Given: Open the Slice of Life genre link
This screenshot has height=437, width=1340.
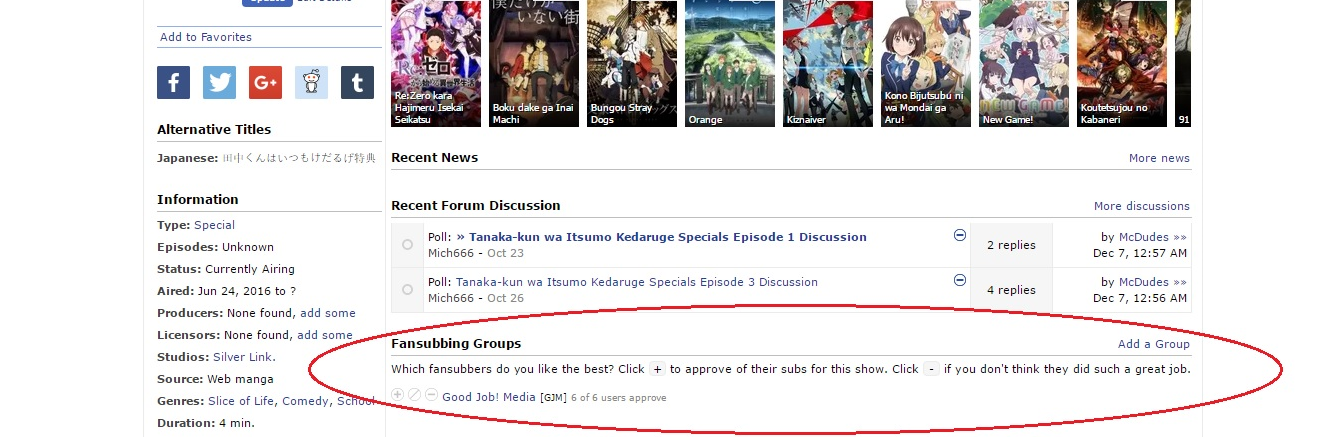Looking at the screenshot, I should tap(240, 401).
